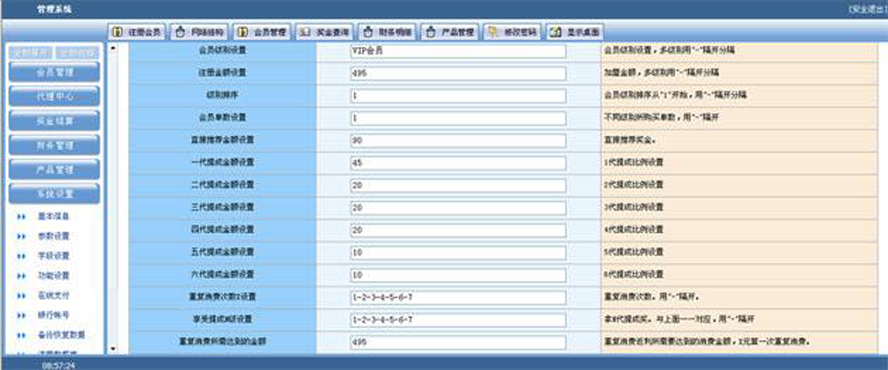Expand the 会员管理 sidebar section

(x=54, y=73)
